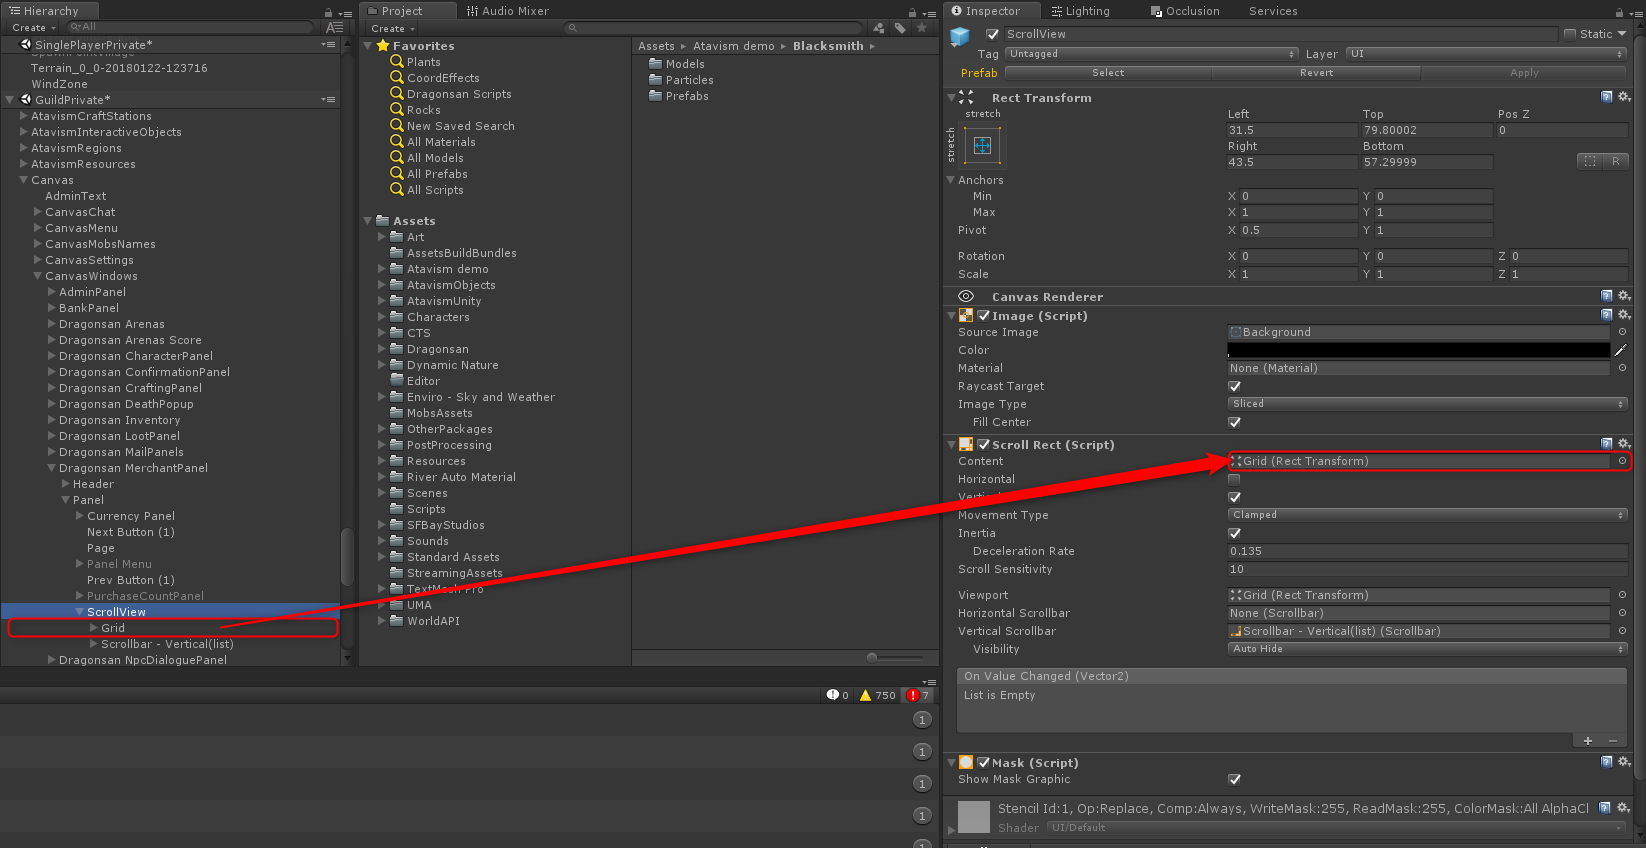Open the Rect Transform anchor presets box
The image size is (1646, 848).
tap(982, 146)
